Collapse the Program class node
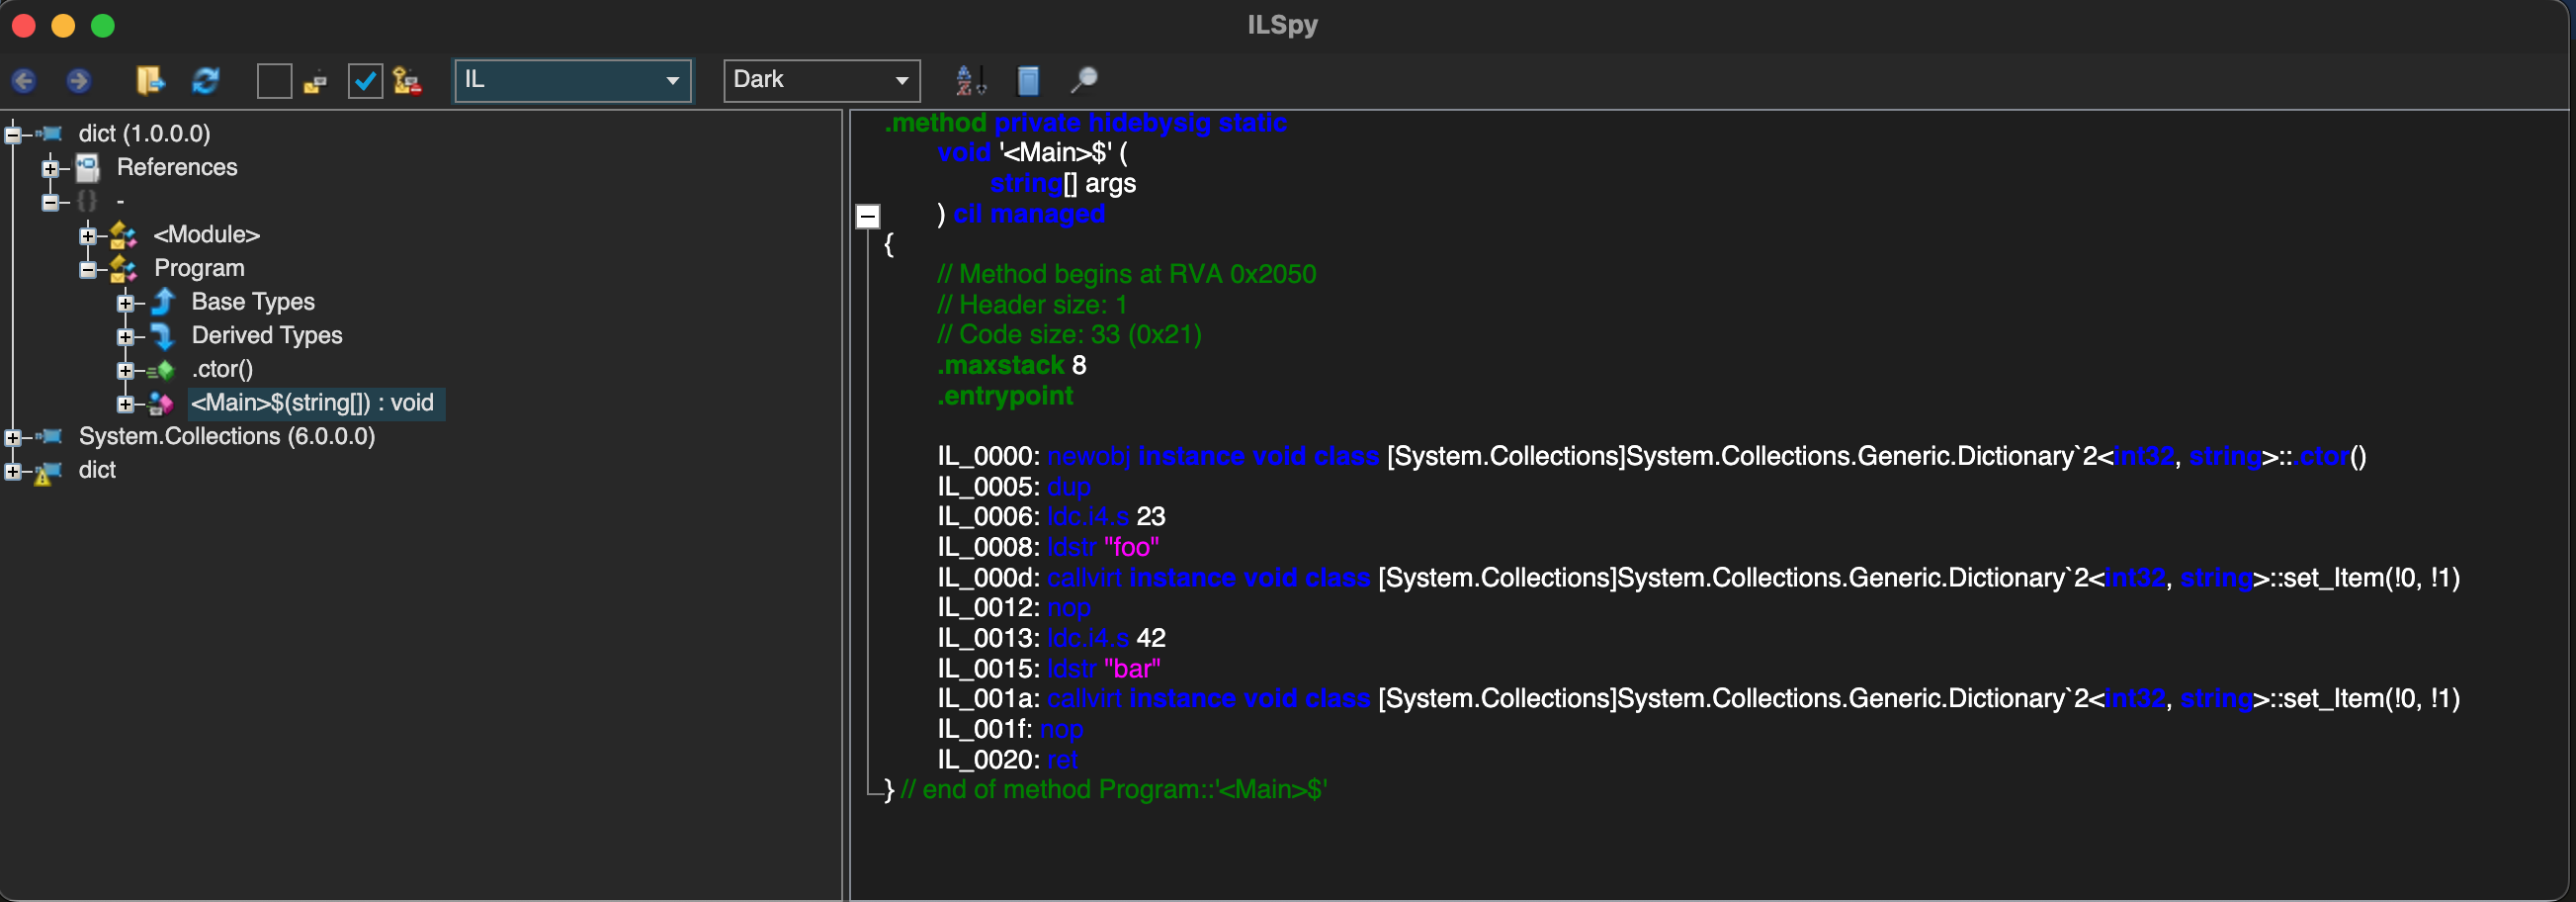 point(88,269)
